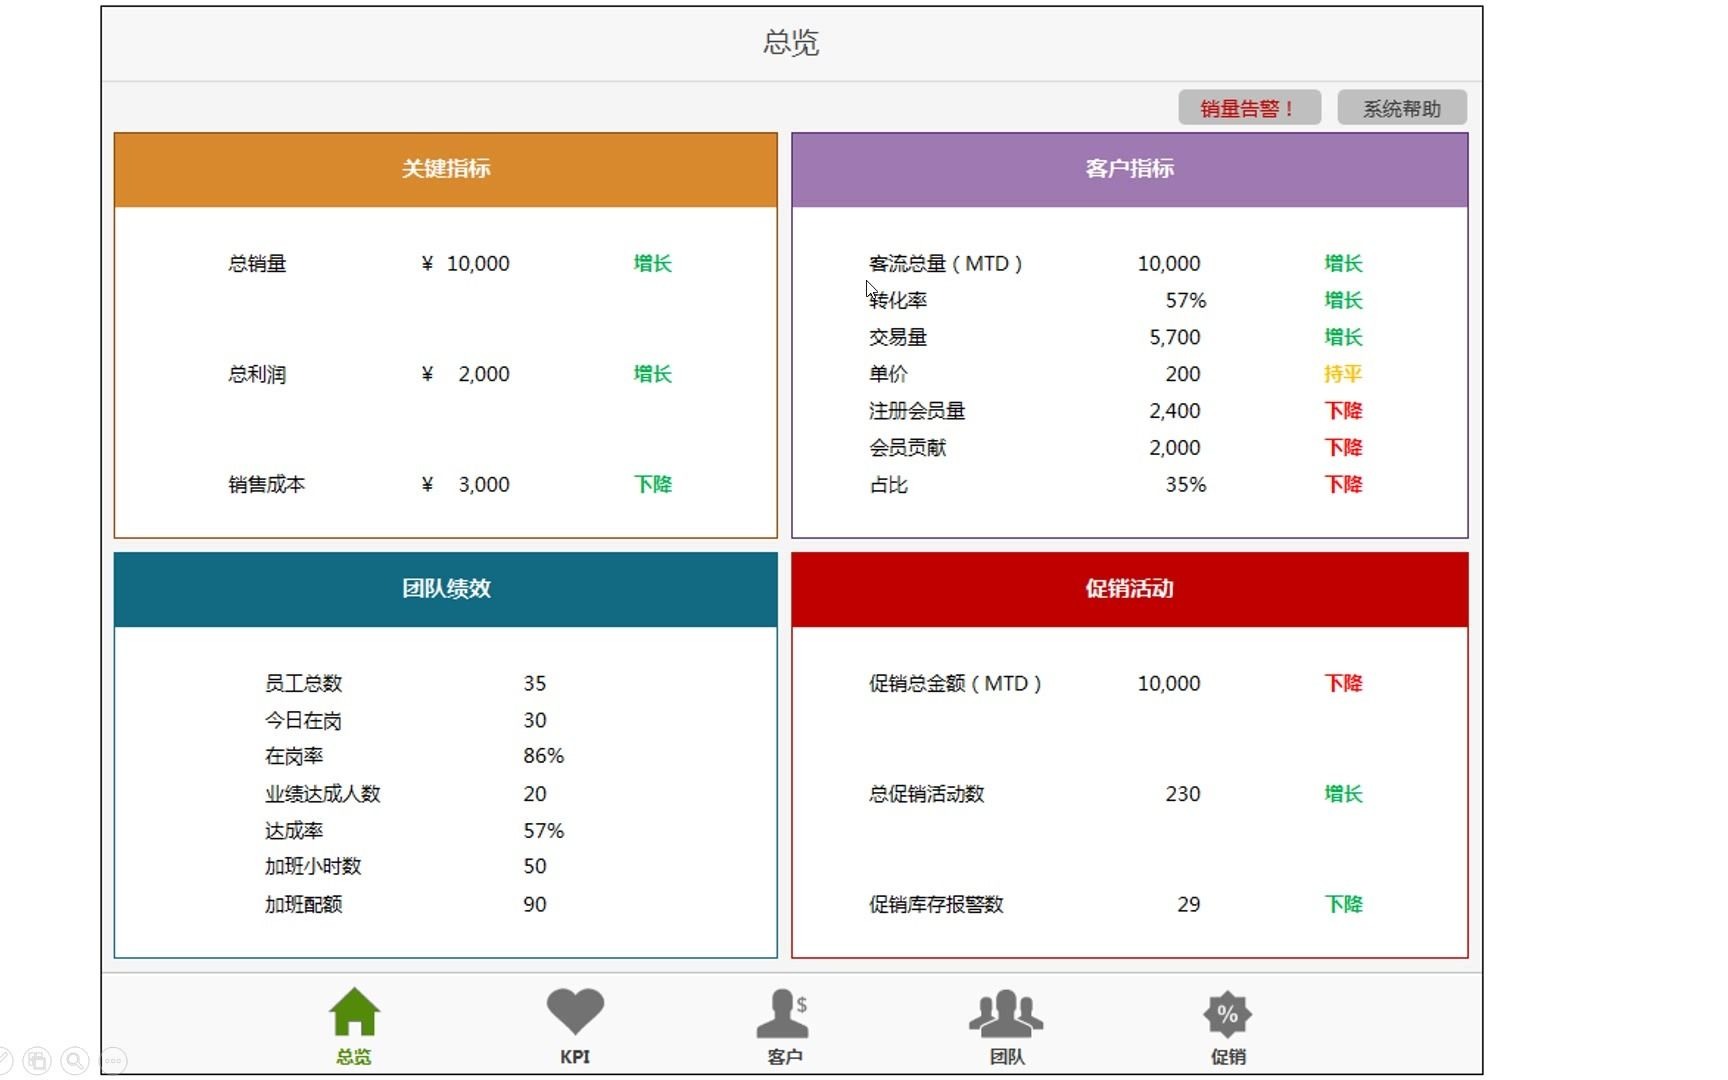Click the 促销总金额（MTD） label
The width and height of the screenshot is (1728, 1080).
[955, 684]
